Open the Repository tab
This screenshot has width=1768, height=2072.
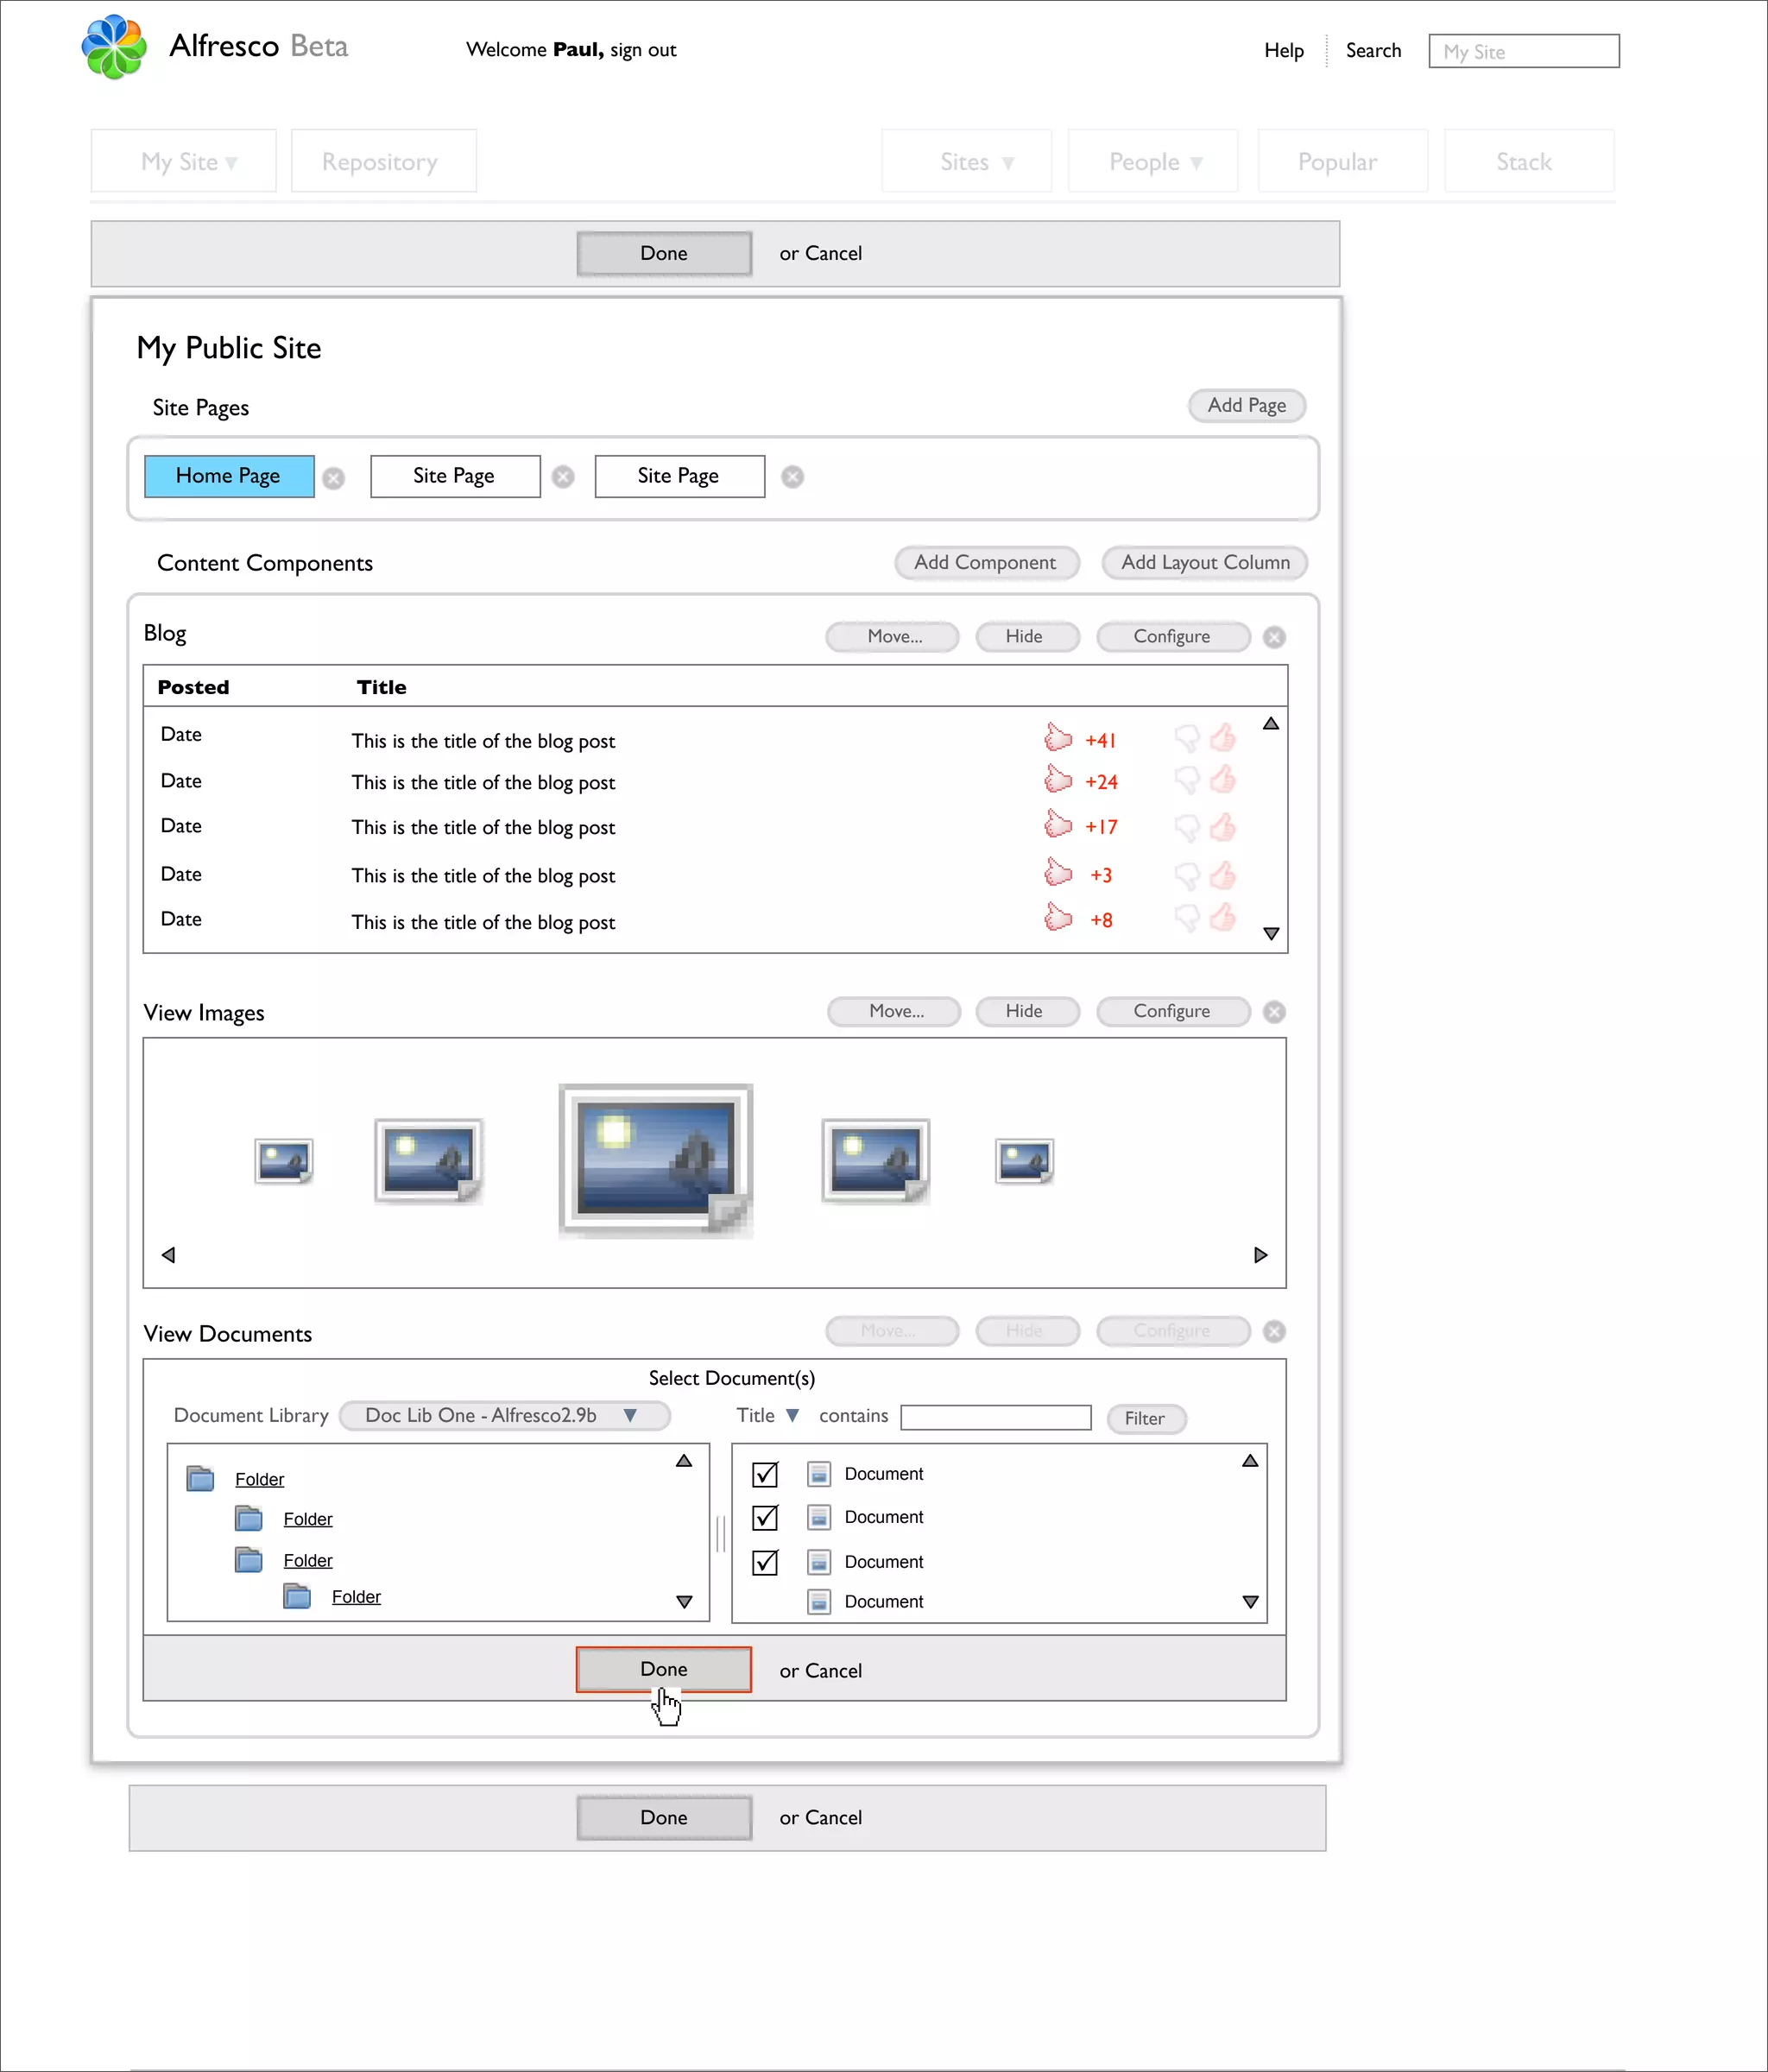tap(384, 161)
